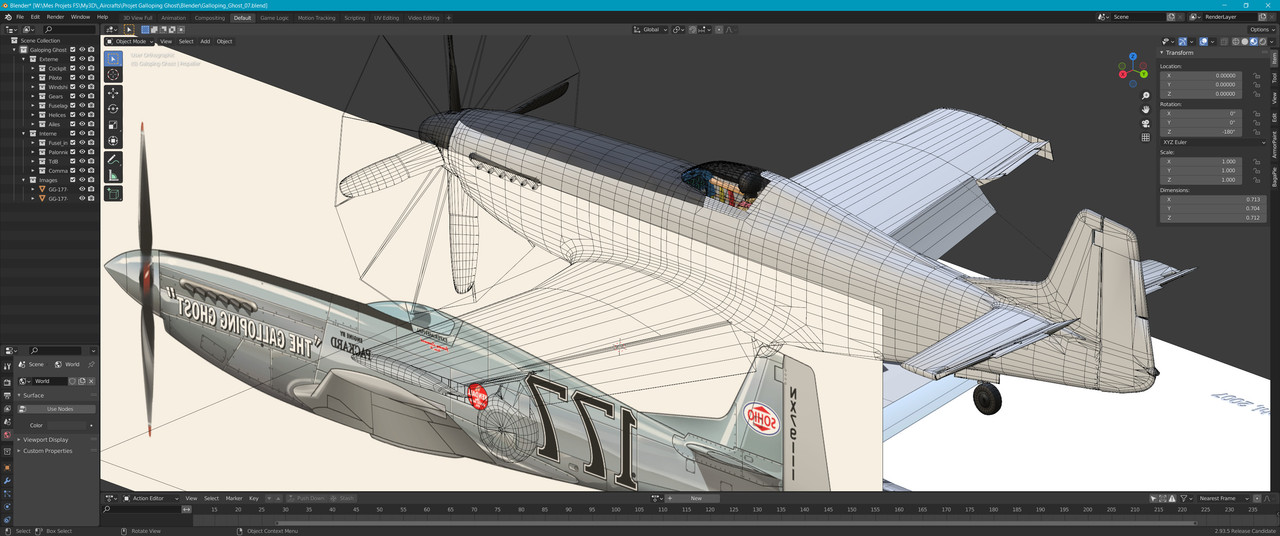Toggle the camera view icon in viewport
This screenshot has height=536, width=1280.
tap(1145, 124)
